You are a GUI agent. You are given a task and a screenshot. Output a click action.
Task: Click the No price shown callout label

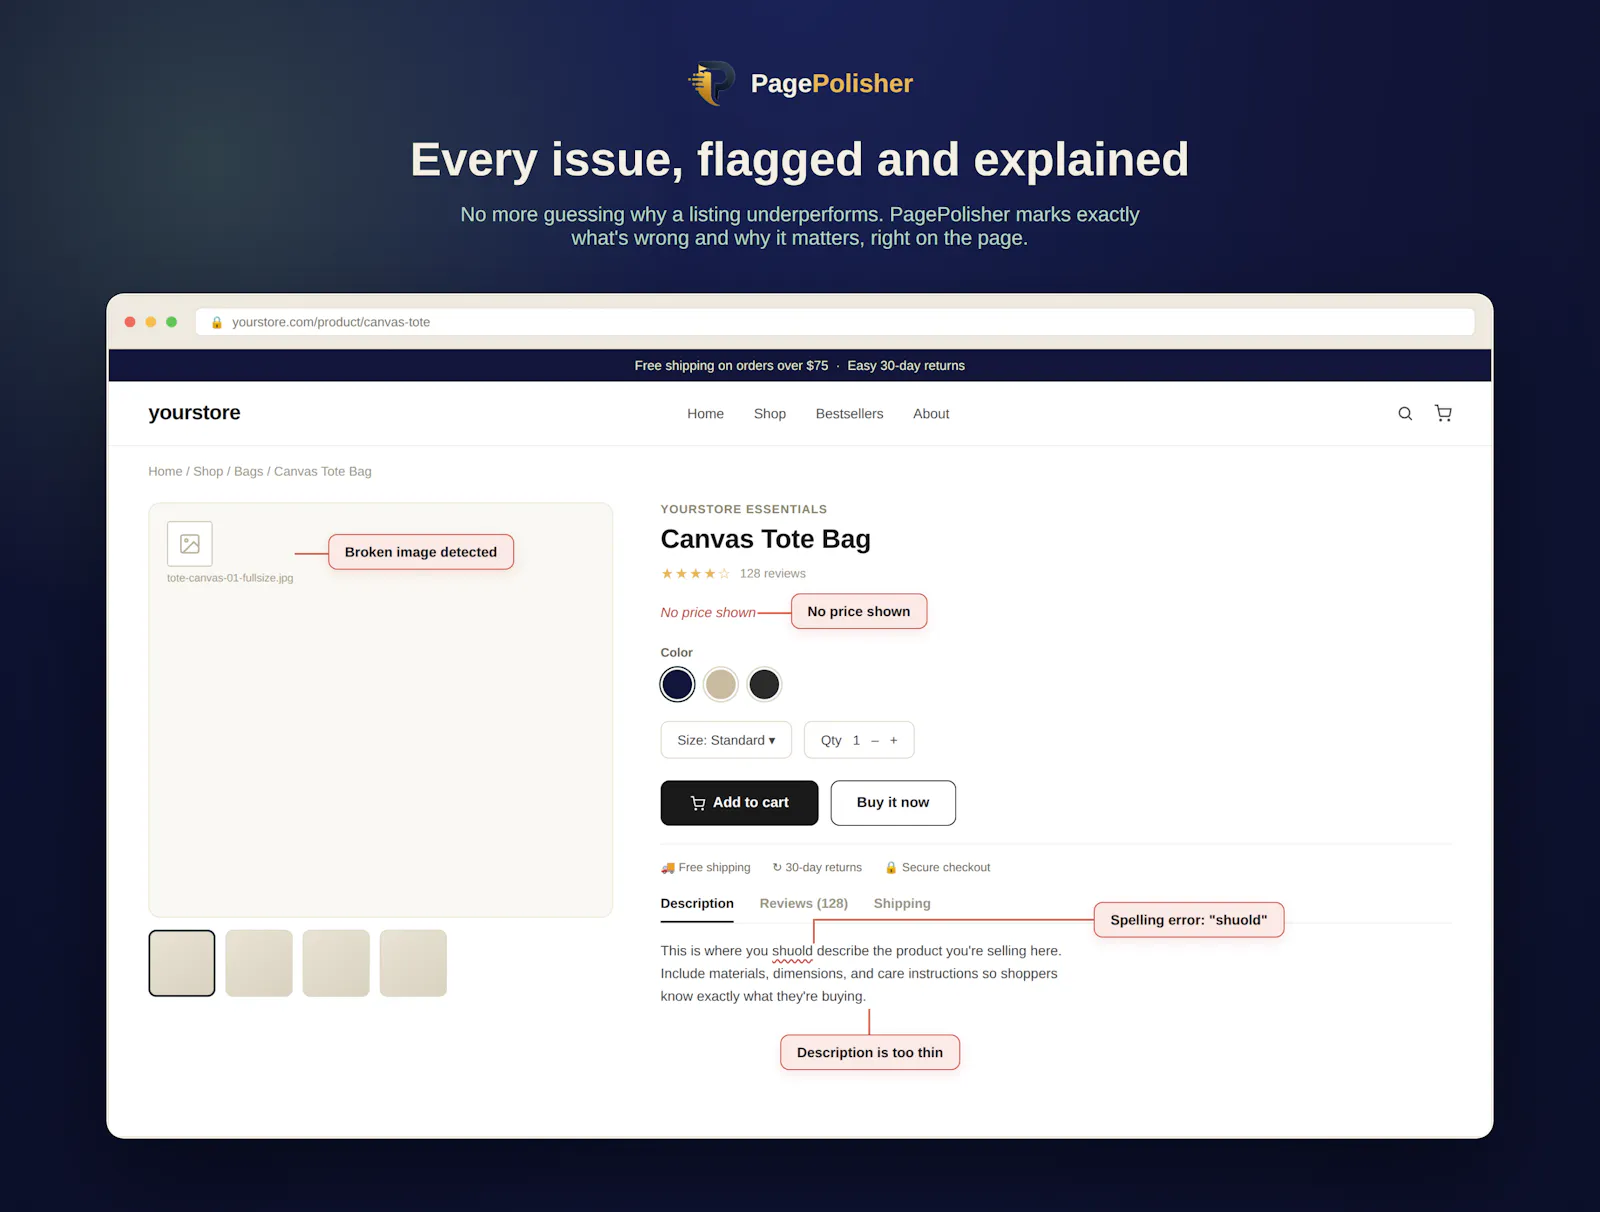pyautogui.click(x=859, y=612)
